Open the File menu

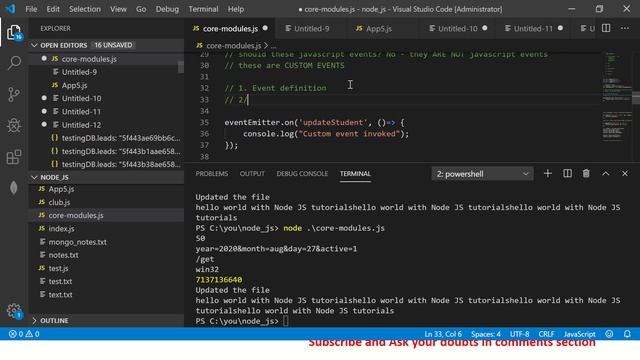point(31,9)
